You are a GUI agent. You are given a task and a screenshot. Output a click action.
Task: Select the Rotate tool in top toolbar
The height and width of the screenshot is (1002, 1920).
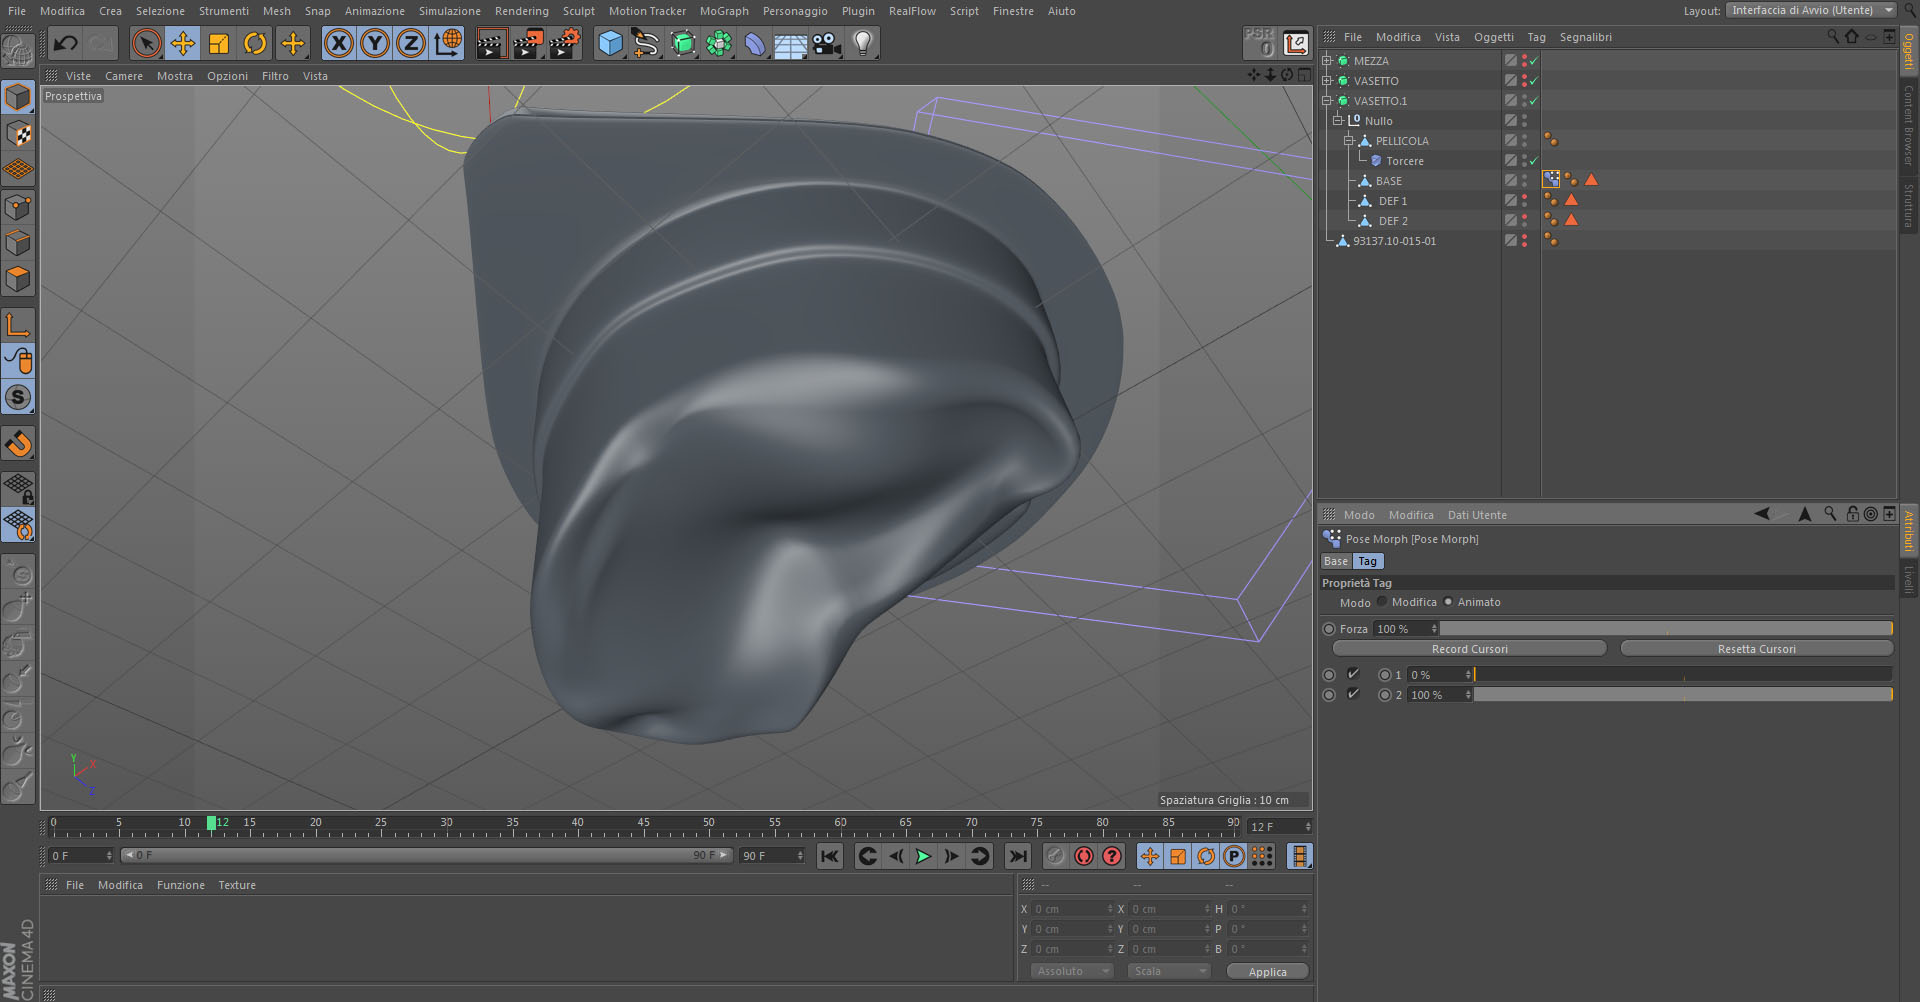pyautogui.click(x=255, y=43)
